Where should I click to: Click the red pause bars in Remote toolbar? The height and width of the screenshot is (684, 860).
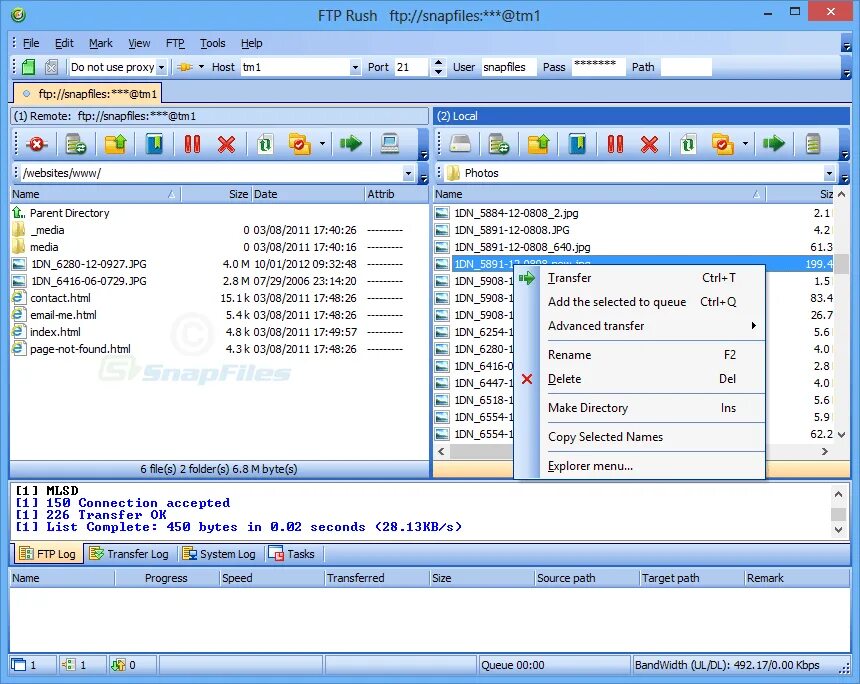(192, 144)
